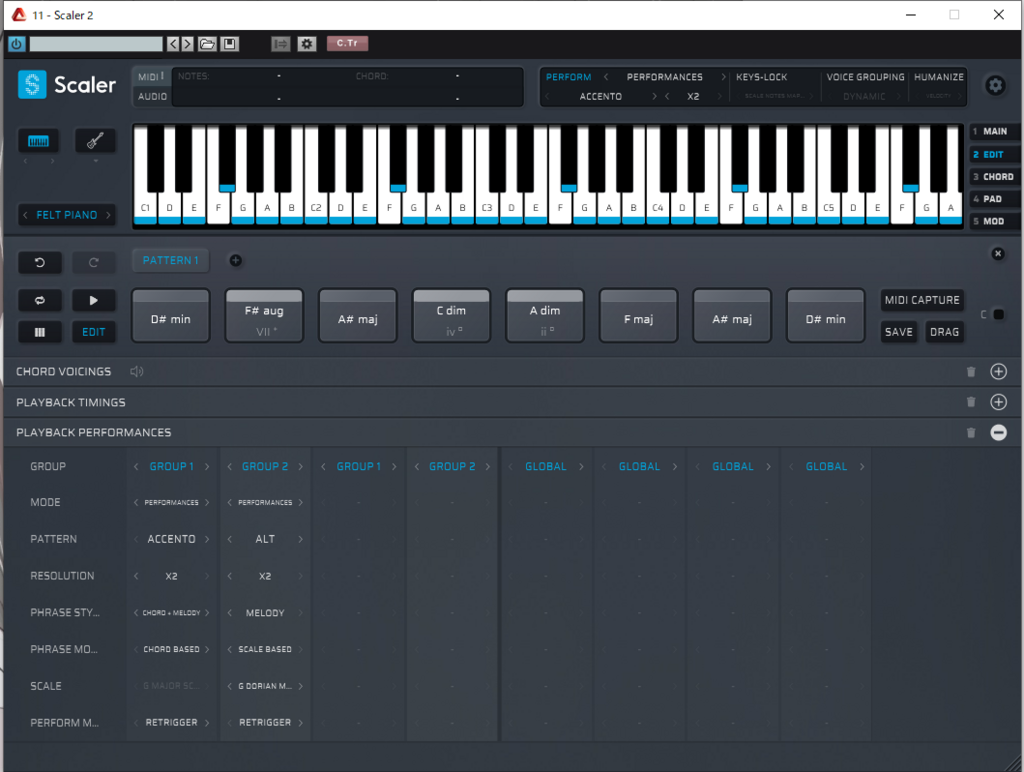Screen dimensions: 1024x772
Task: Expand the Playback Timings section
Action: pyautogui.click(x=999, y=402)
